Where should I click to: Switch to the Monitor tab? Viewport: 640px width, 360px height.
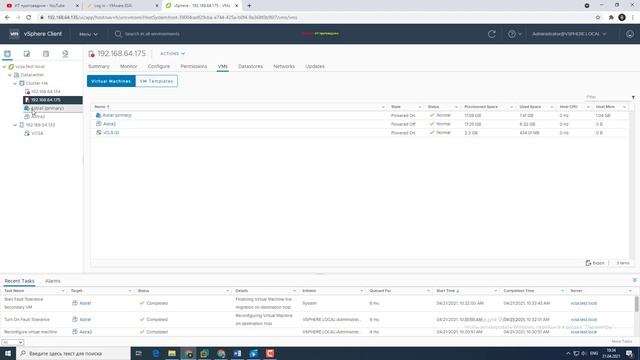pos(129,66)
